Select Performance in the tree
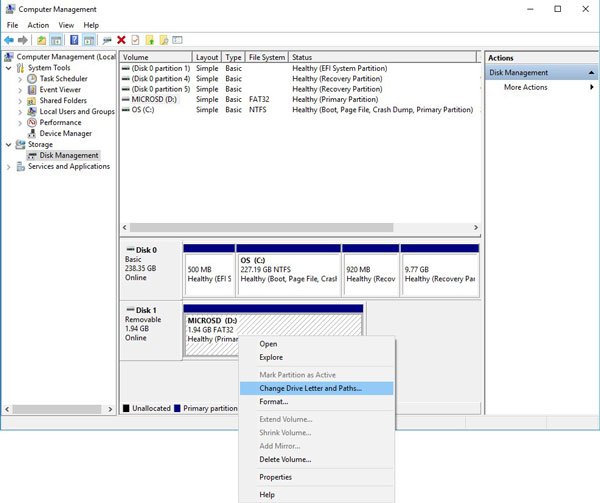Screen dimensions: 600x503 click(x=60, y=122)
